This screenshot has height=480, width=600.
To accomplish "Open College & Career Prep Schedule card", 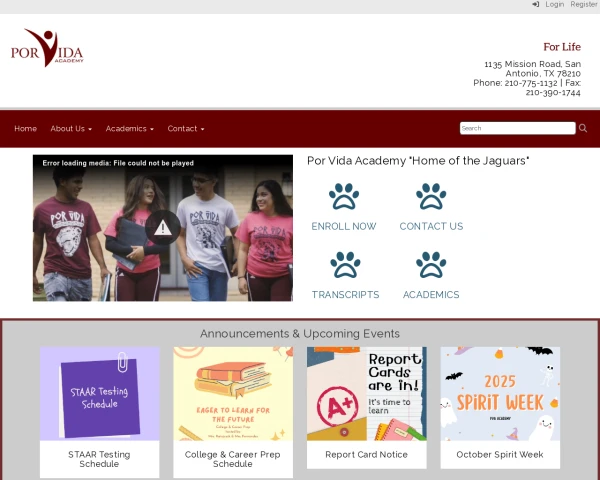I will 233,412.
